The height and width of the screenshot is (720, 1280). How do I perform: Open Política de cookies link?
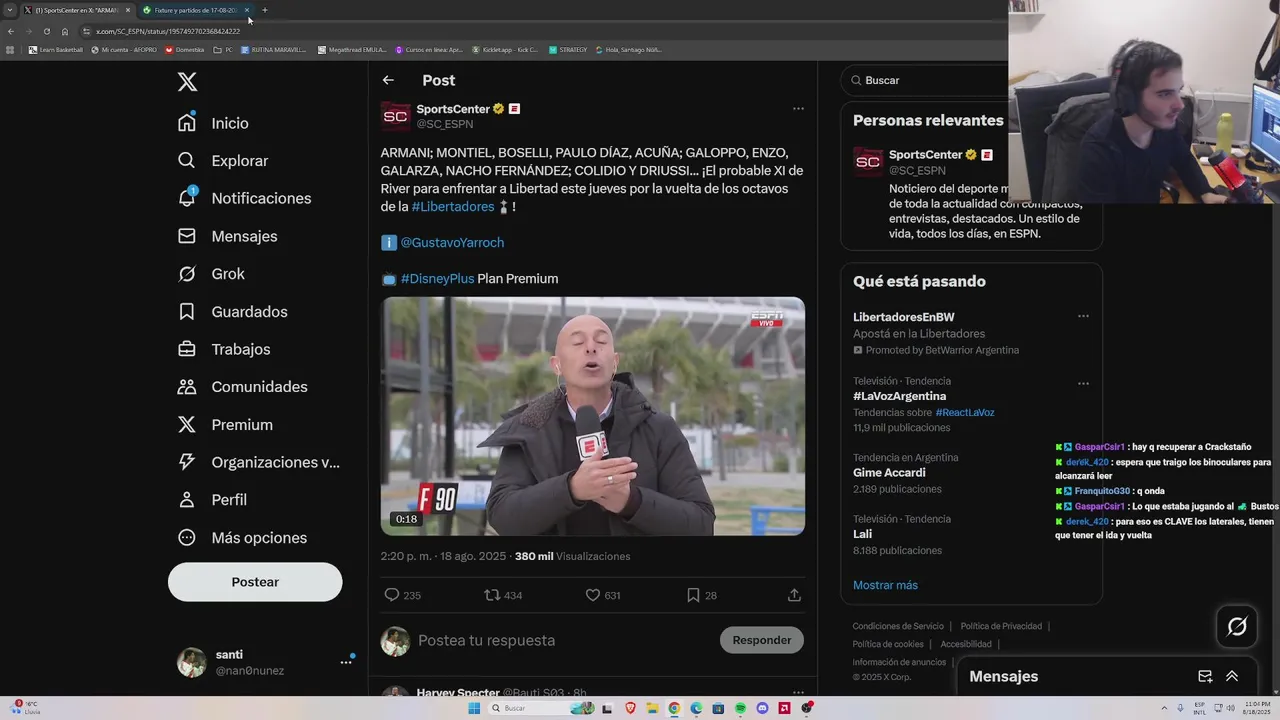(x=888, y=644)
